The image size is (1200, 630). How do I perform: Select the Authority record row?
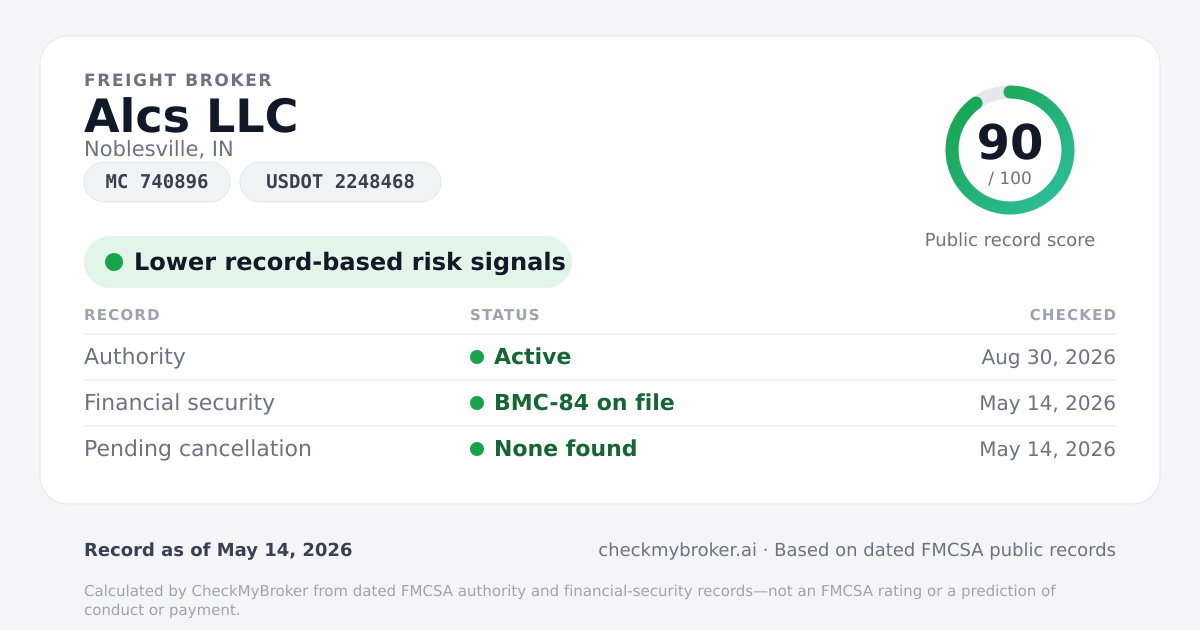(600, 357)
